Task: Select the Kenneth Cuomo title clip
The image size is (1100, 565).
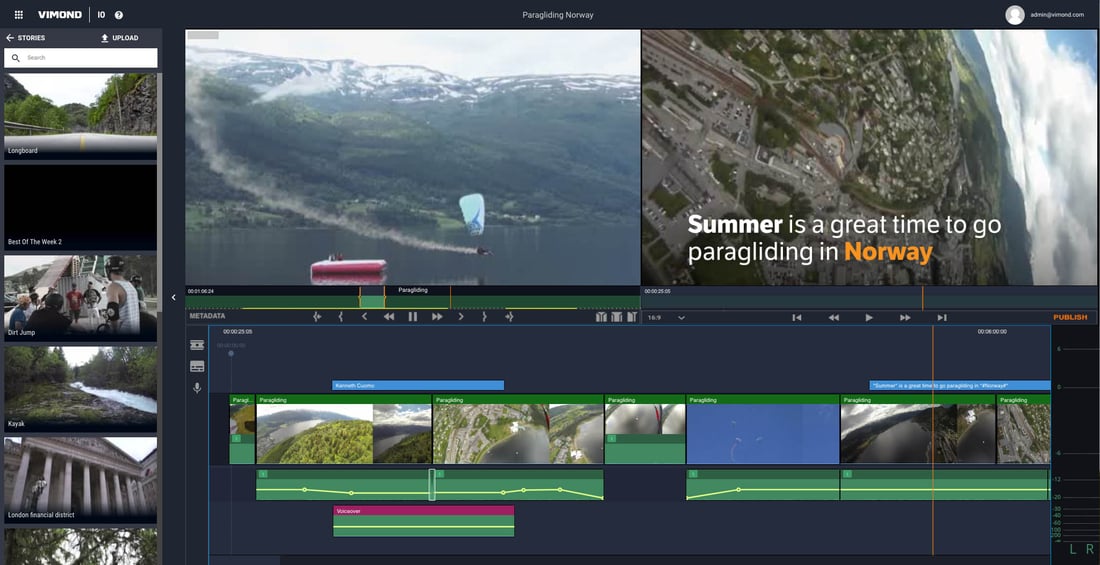Action: click(x=418, y=385)
